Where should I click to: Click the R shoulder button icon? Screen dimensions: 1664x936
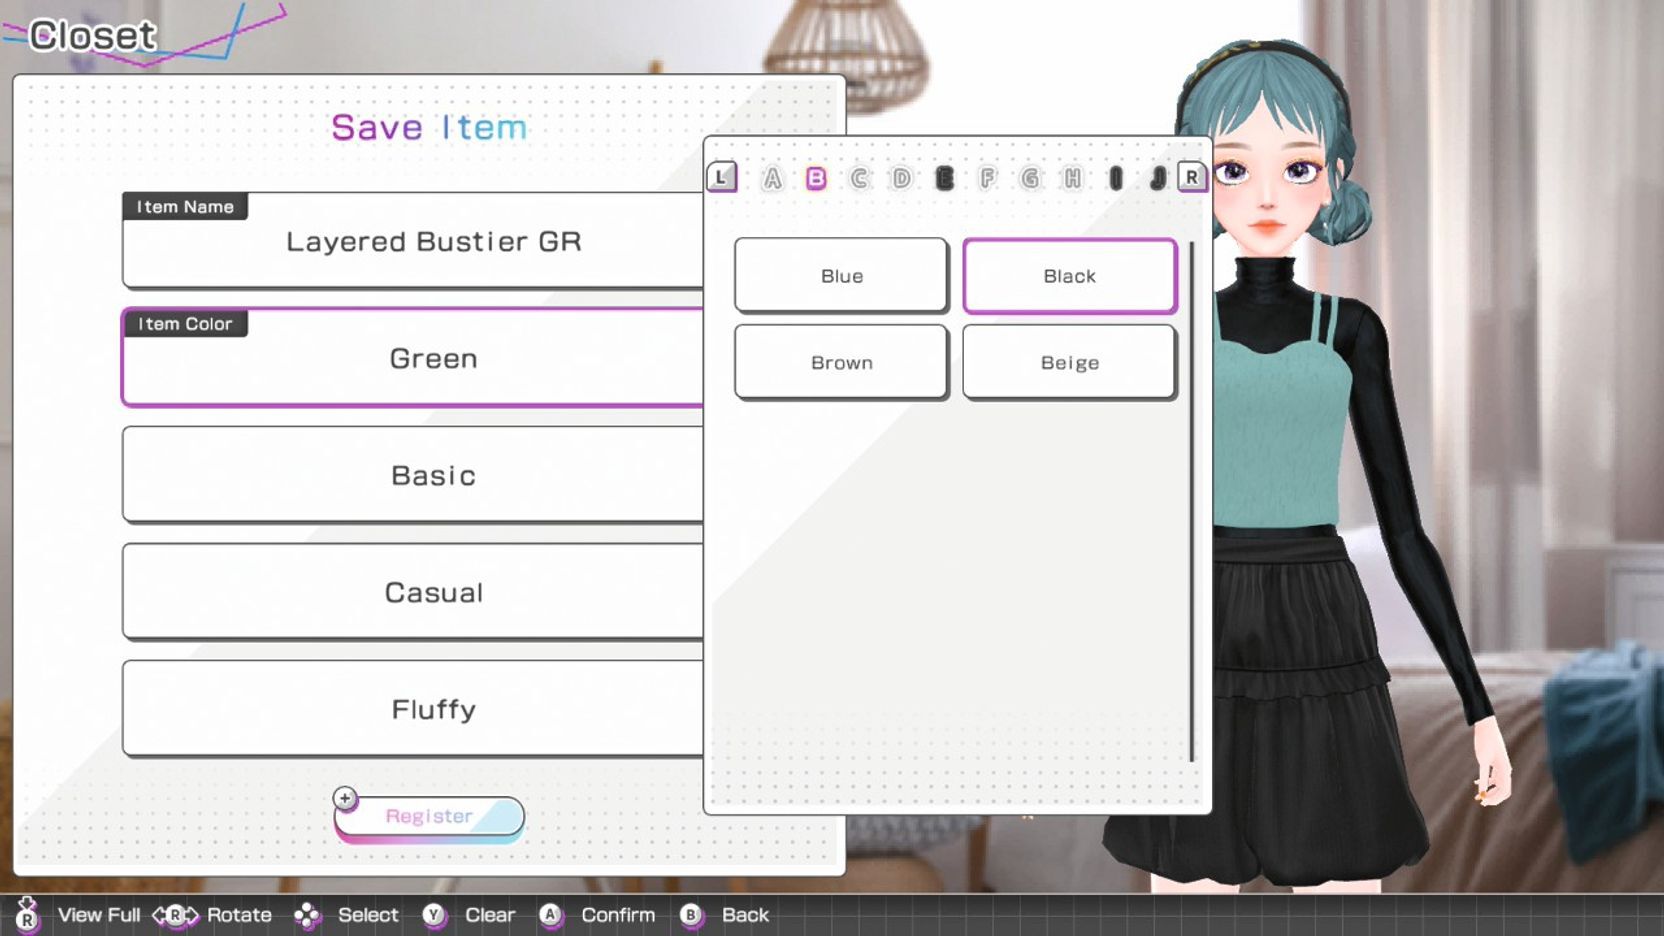pyautogui.click(x=1191, y=177)
